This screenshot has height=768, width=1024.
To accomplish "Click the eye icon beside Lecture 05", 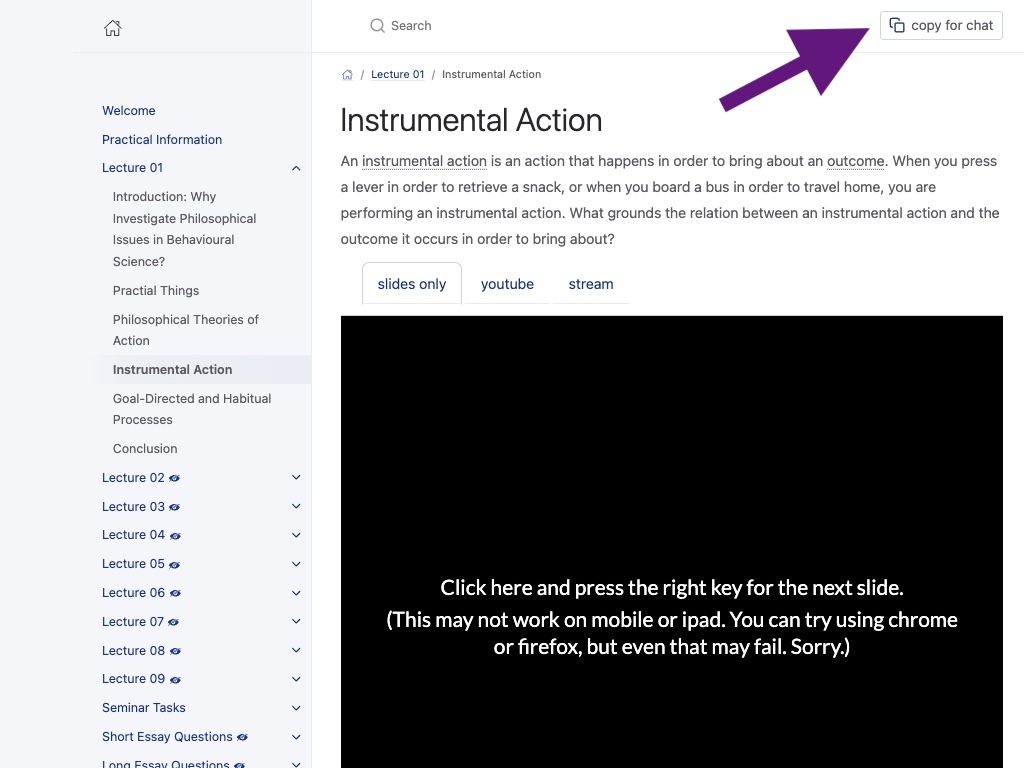I will point(175,565).
